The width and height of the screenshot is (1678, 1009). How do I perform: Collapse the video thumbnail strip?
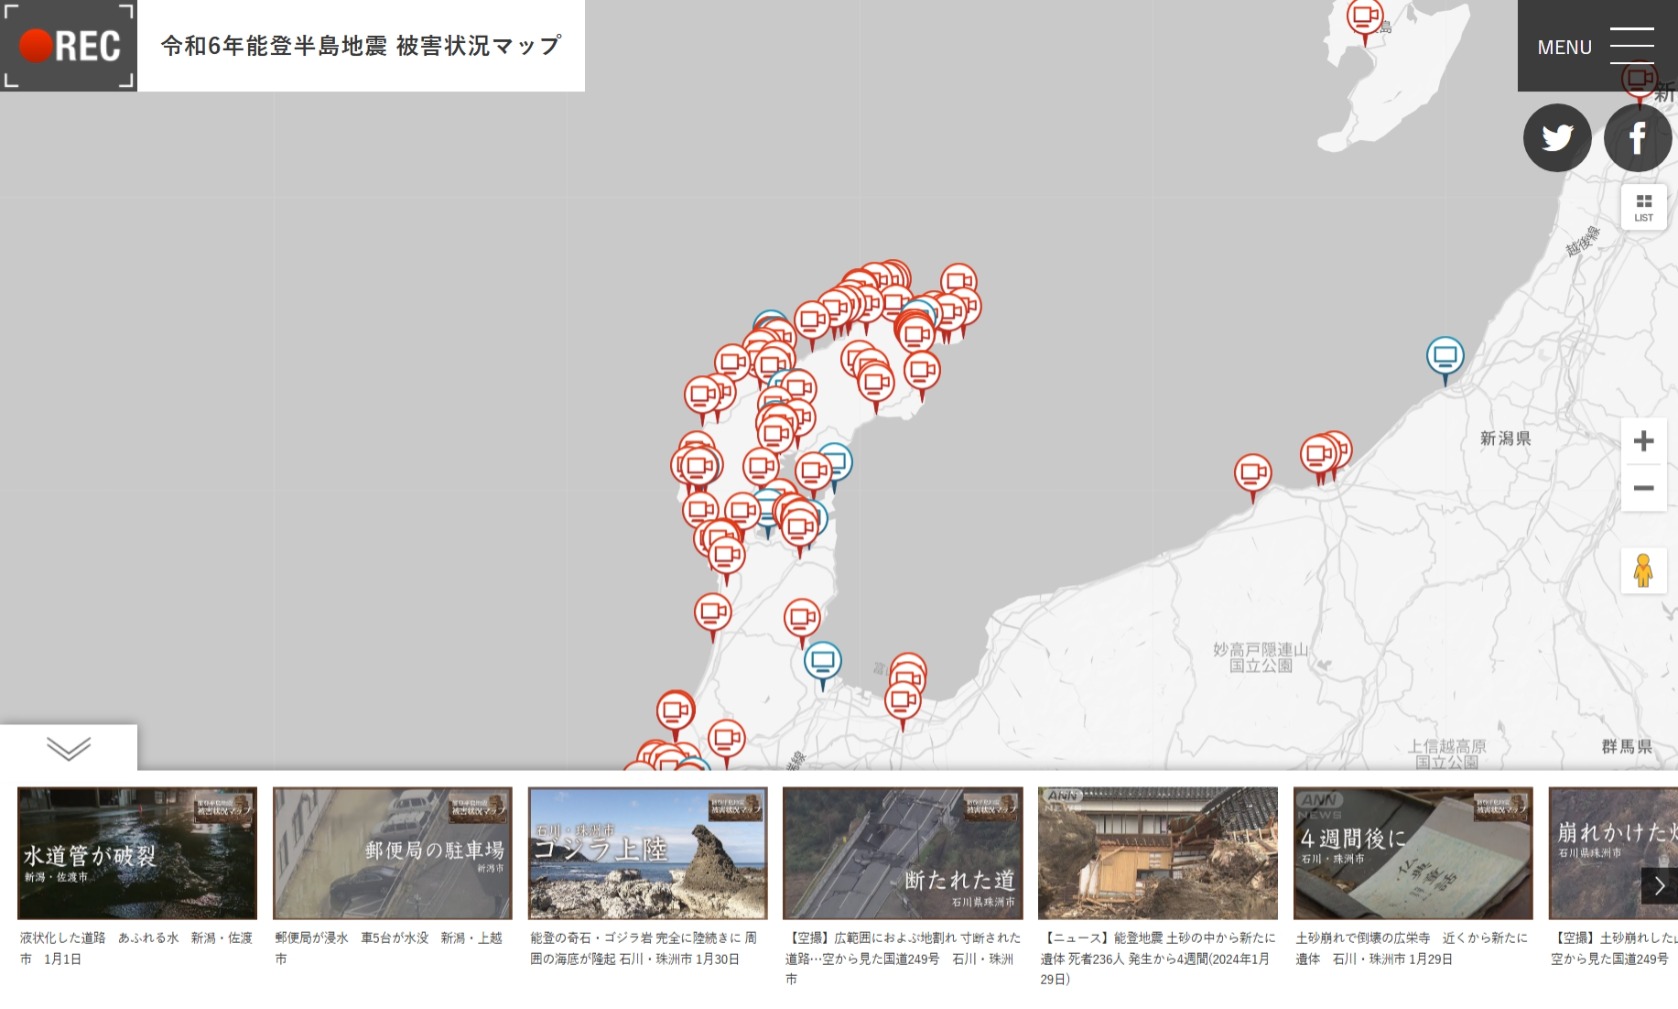click(69, 747)
